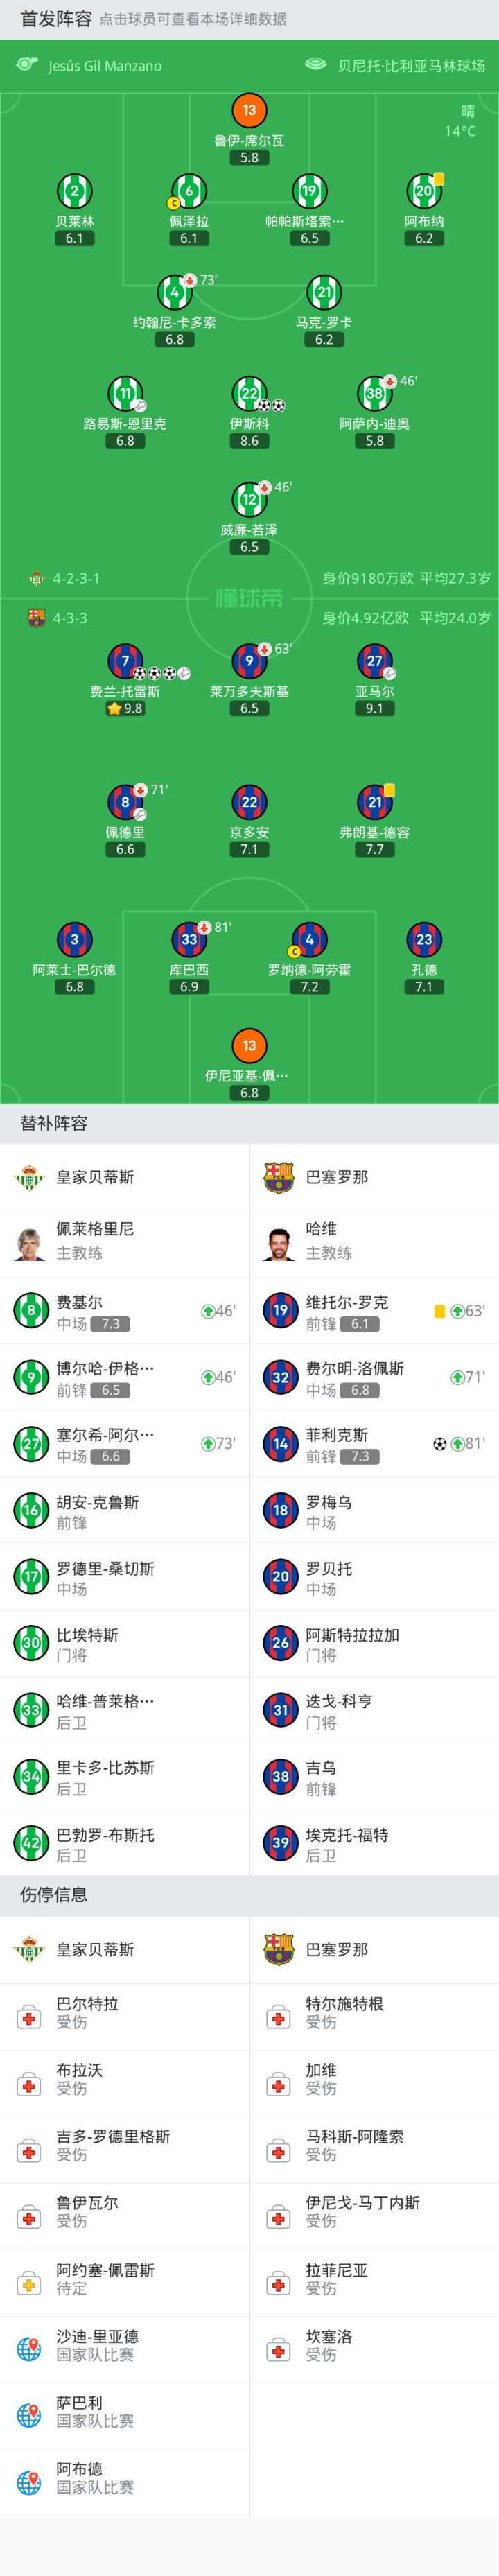Open substitute 维托尔-罗克 number 19 row
499x2576 pixels.
(374, 1311)
